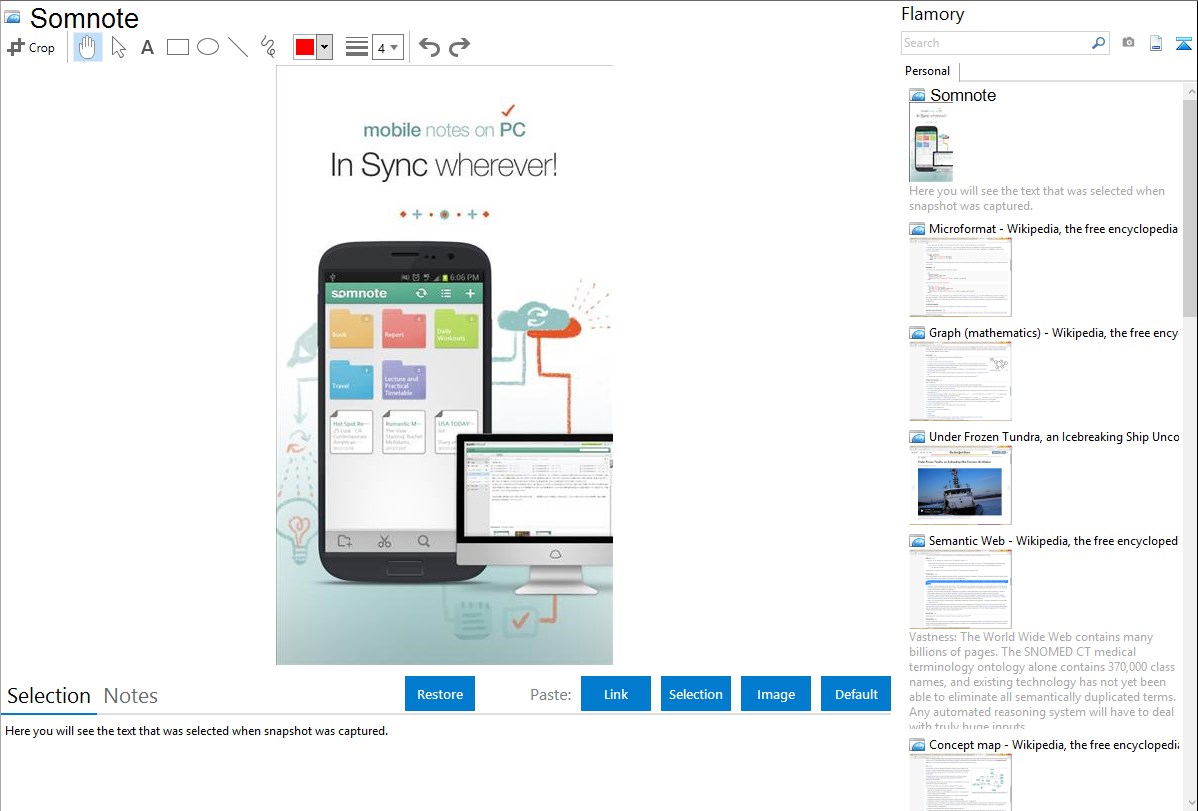Click the blue icon right of the document icon

click(x=1183, y=43)
